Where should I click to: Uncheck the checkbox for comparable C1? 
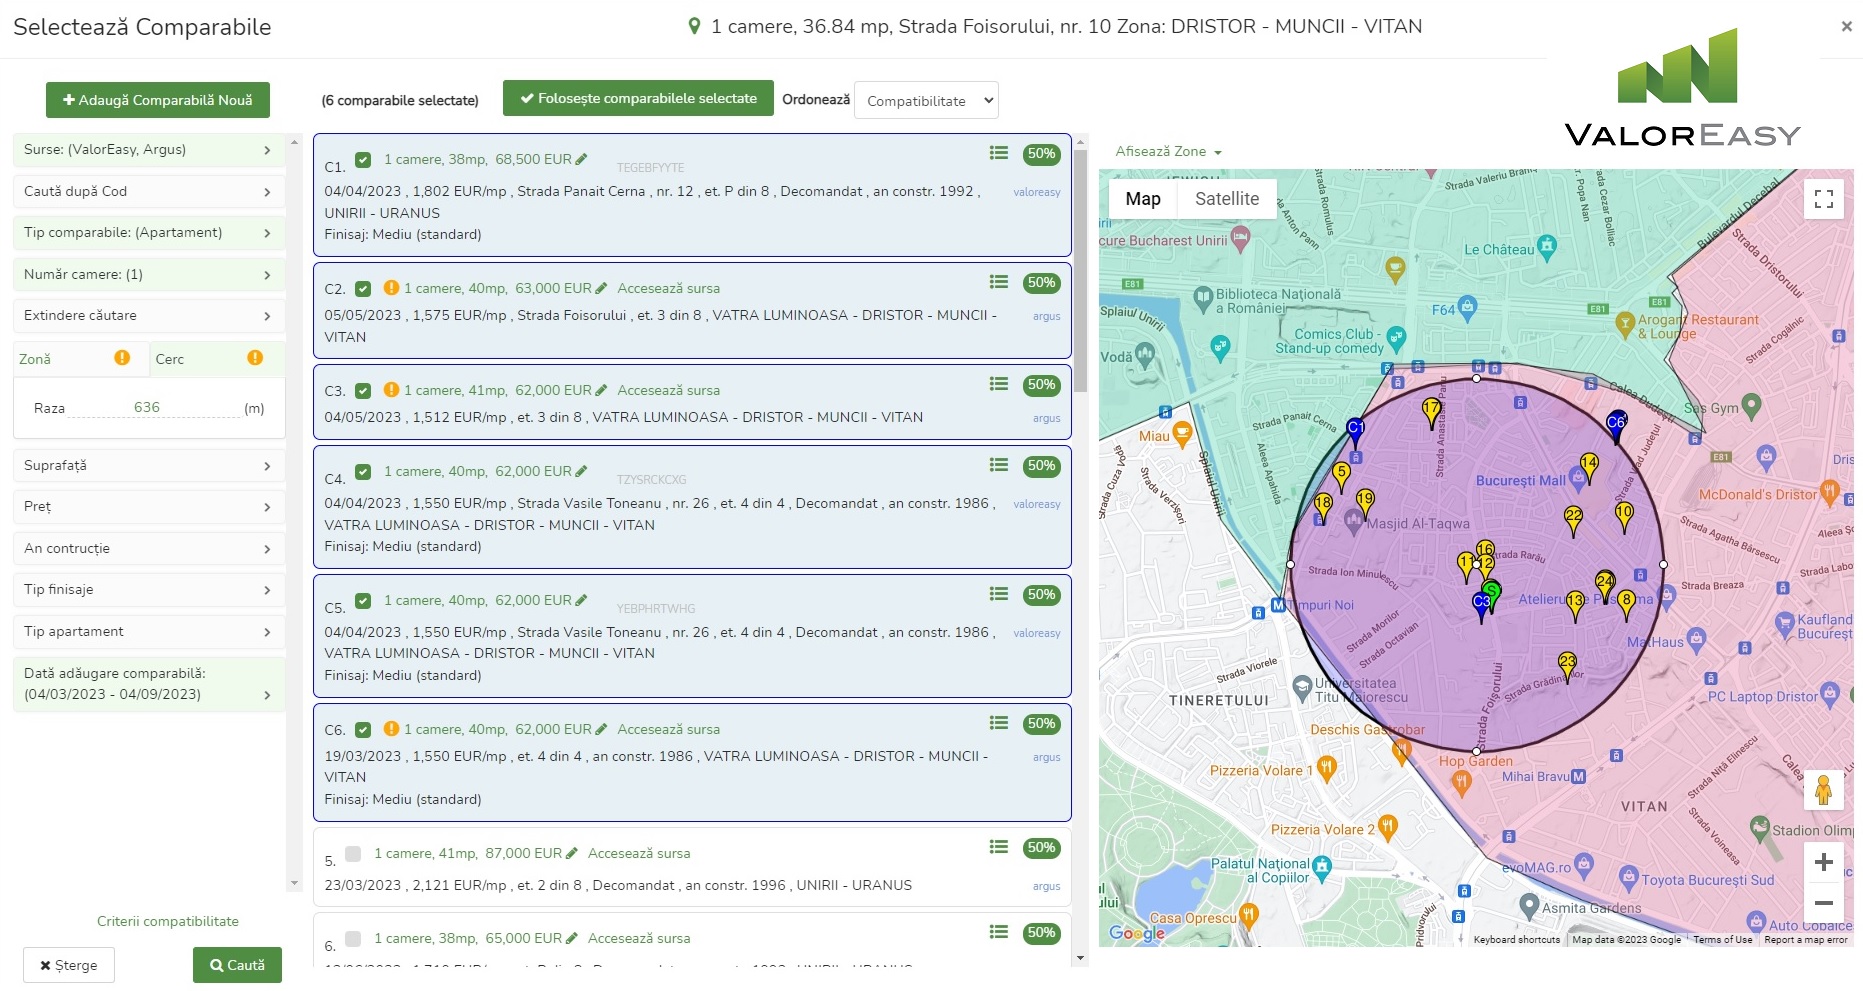363,160
